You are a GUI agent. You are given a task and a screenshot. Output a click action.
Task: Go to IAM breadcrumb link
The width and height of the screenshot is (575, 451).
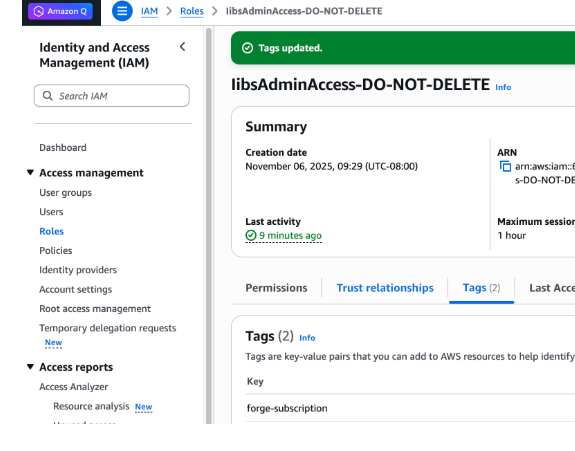point(149,11)
